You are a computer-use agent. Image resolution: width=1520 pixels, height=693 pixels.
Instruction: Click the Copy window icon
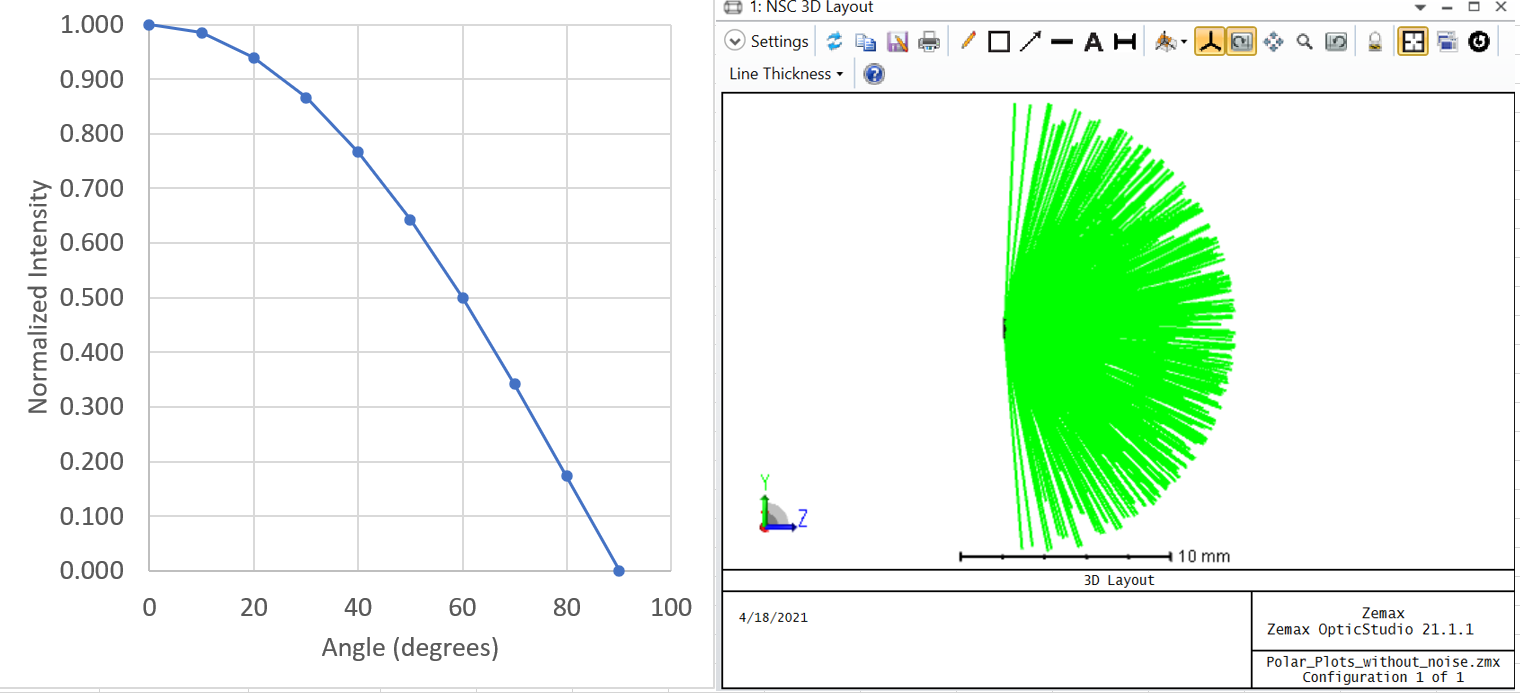[x=866, y=41]
